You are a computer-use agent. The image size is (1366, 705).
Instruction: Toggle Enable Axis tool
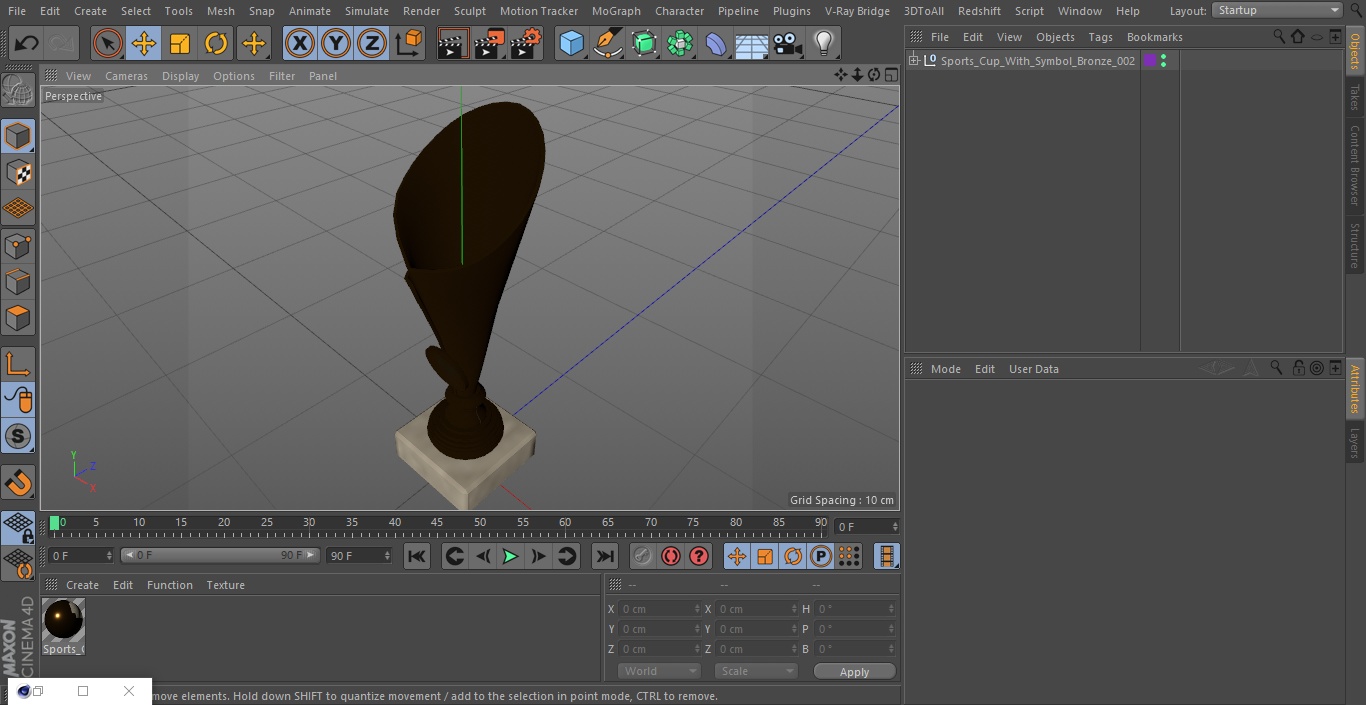tap(18, 364)
